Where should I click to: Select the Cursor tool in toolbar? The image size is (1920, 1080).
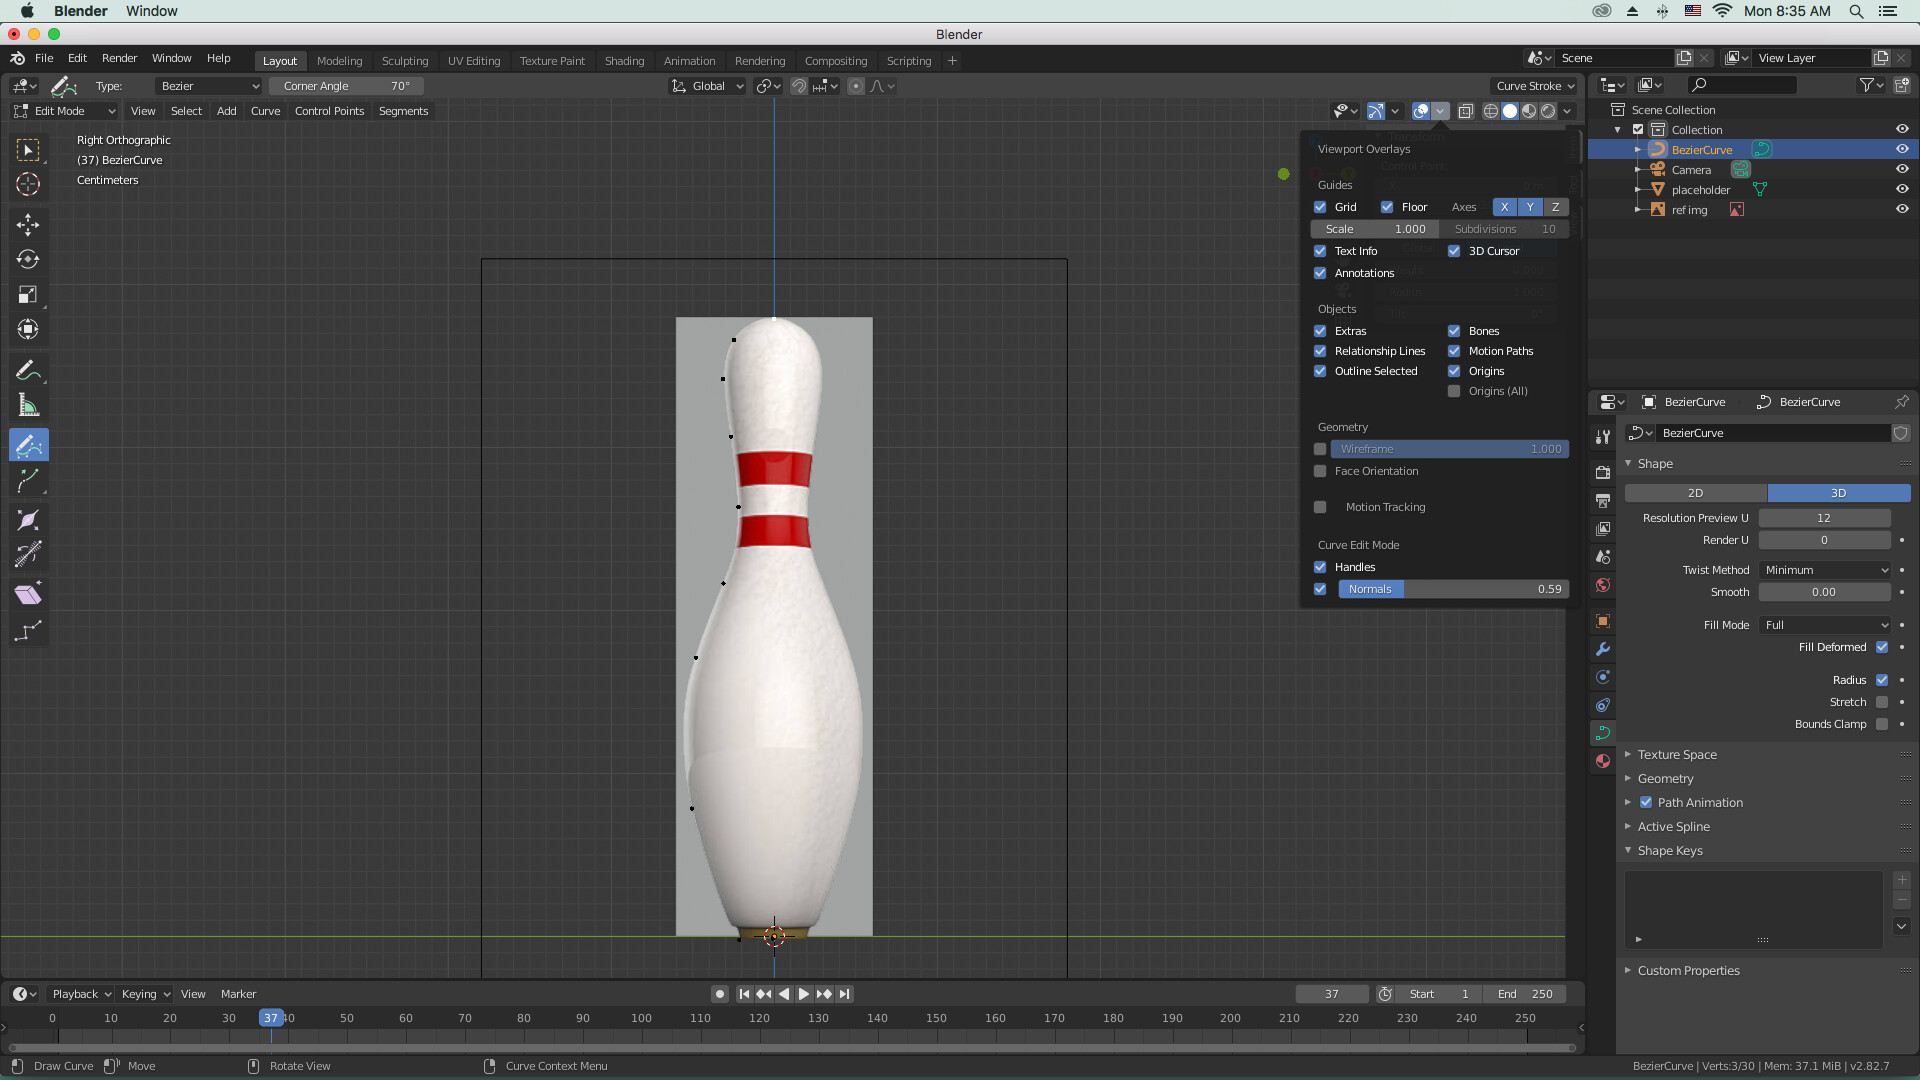coord(28,184)
